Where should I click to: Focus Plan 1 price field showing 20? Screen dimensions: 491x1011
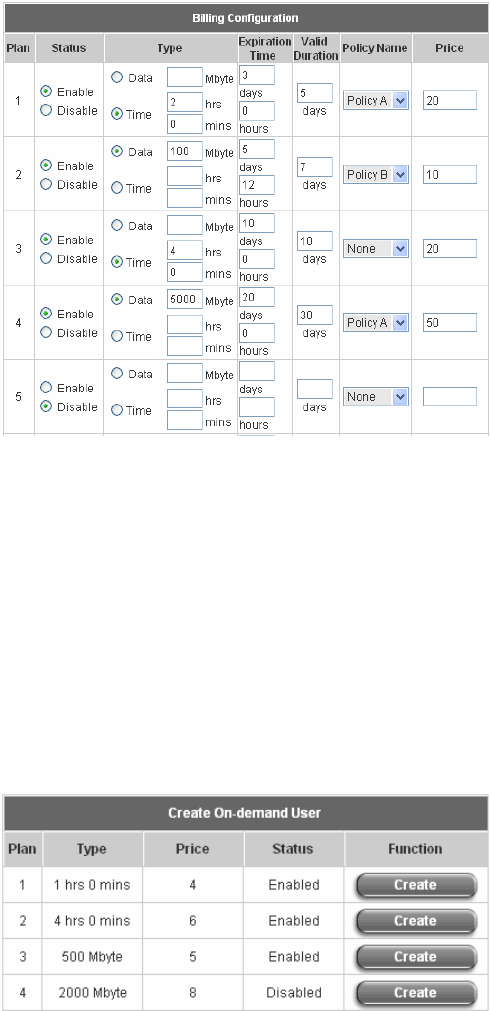coord(450,101)
